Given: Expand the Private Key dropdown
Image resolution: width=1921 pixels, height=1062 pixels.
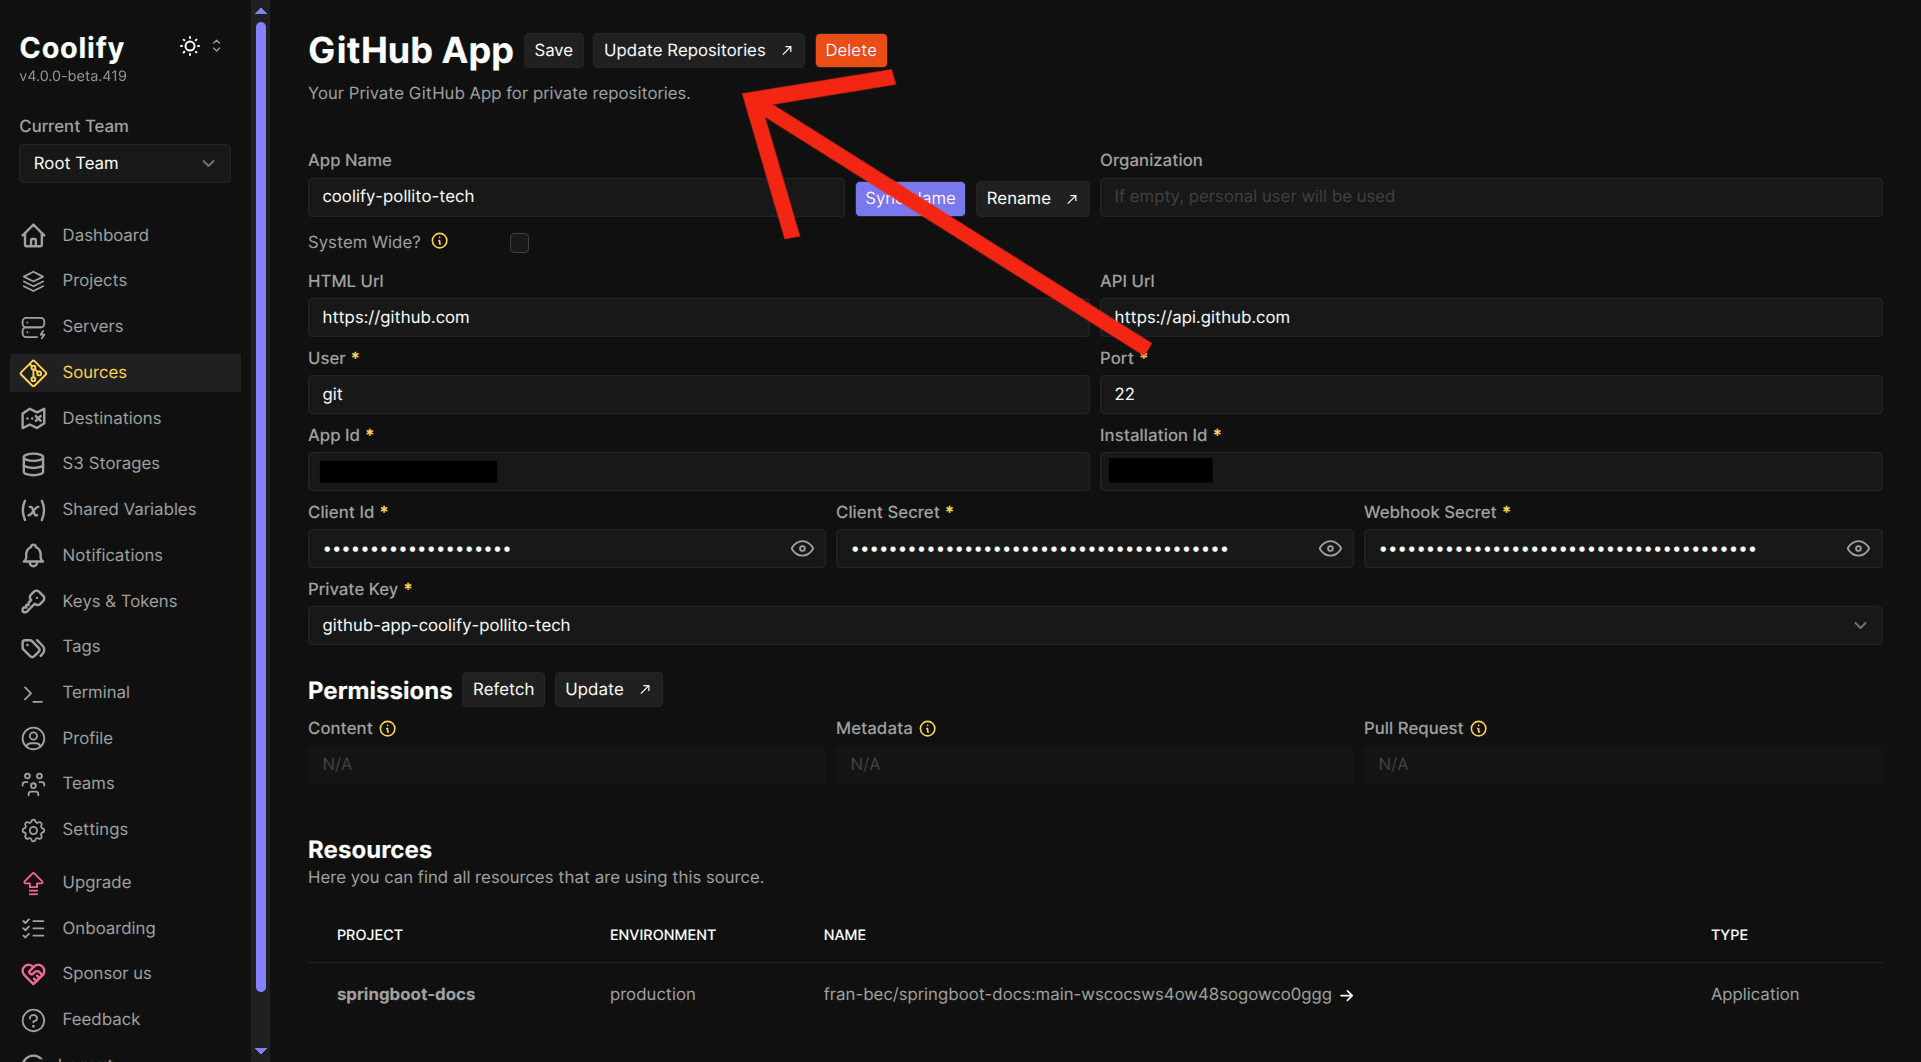Looking at the screenshot, I should (x=1860, y=625).
